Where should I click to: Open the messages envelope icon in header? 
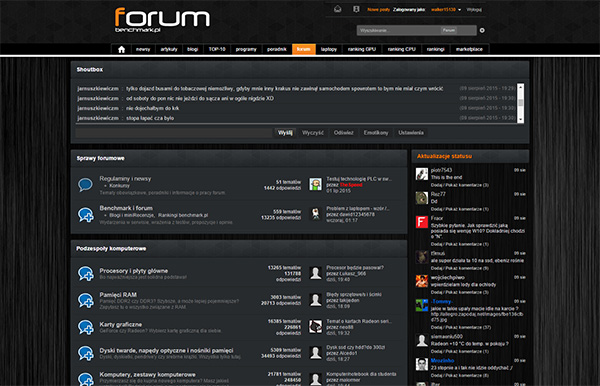click(338, 9)
